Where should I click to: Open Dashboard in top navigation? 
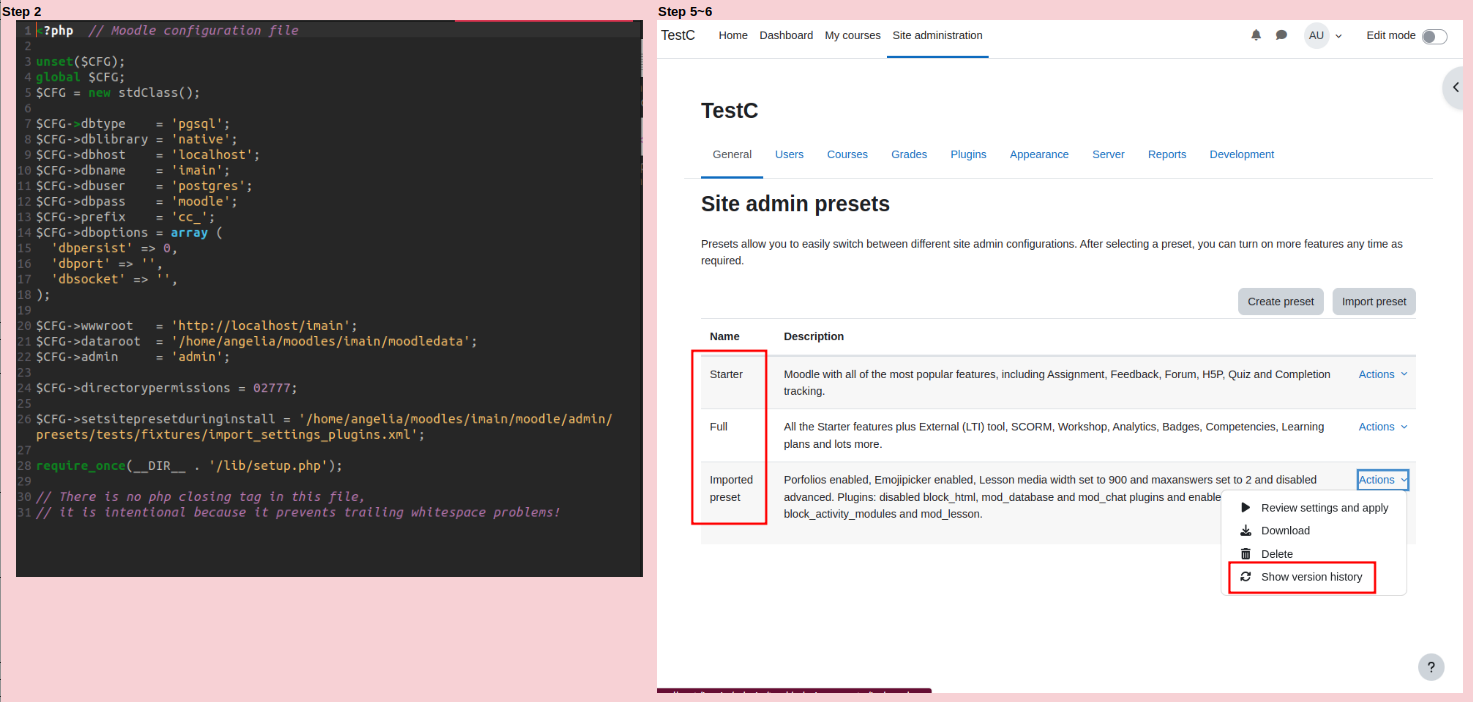click(x=786, y=35)
